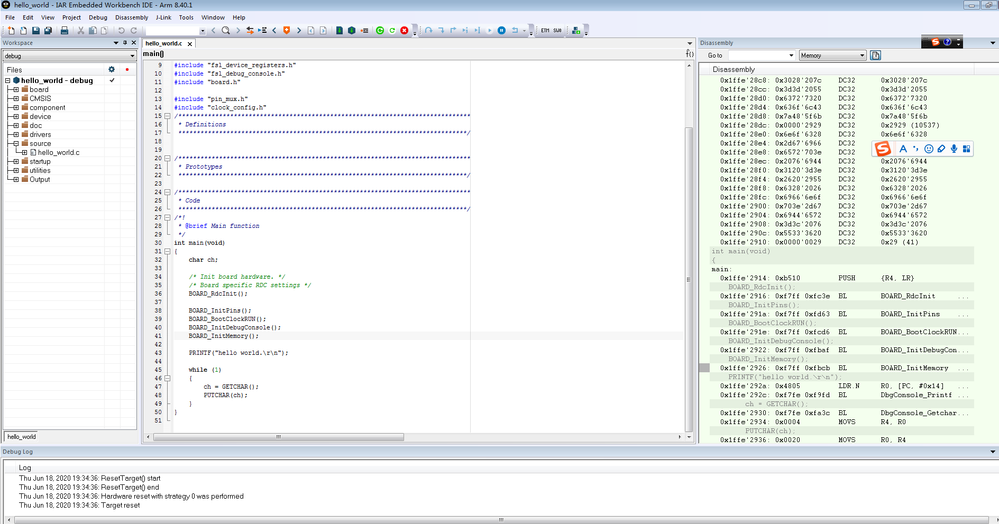999x524 pixels.
Task: Toggle mixed-mode icon beside Memory dropdown
Action: click(875, 56)
